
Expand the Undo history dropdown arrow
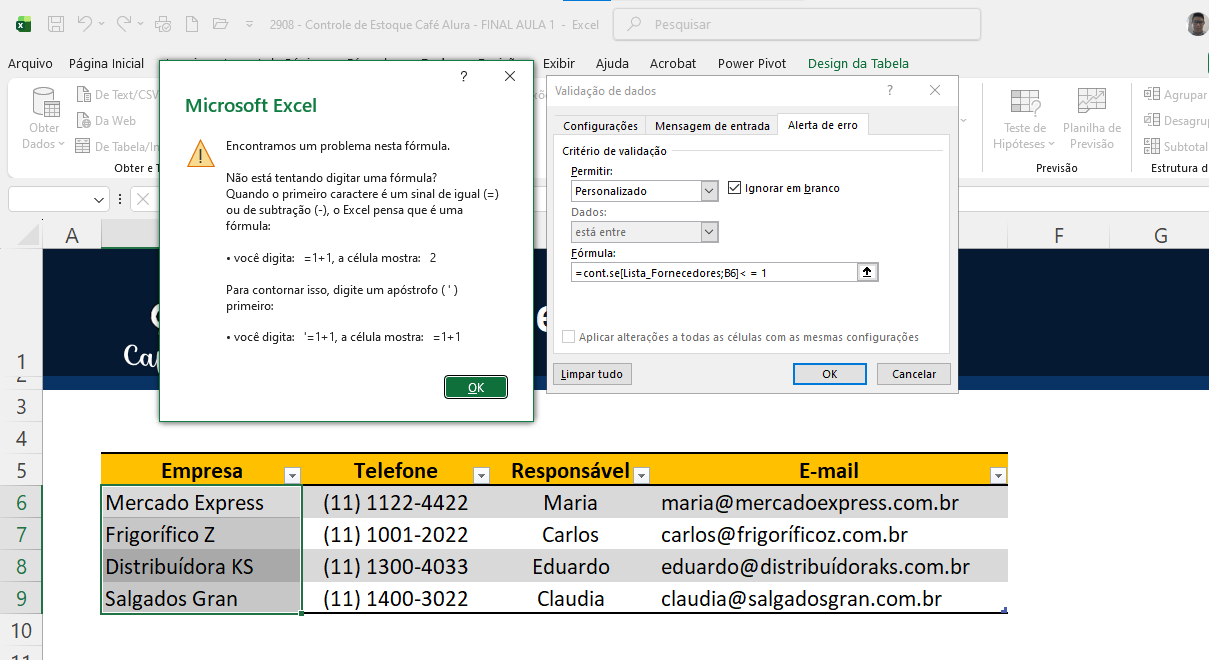(x=102, y=24)
